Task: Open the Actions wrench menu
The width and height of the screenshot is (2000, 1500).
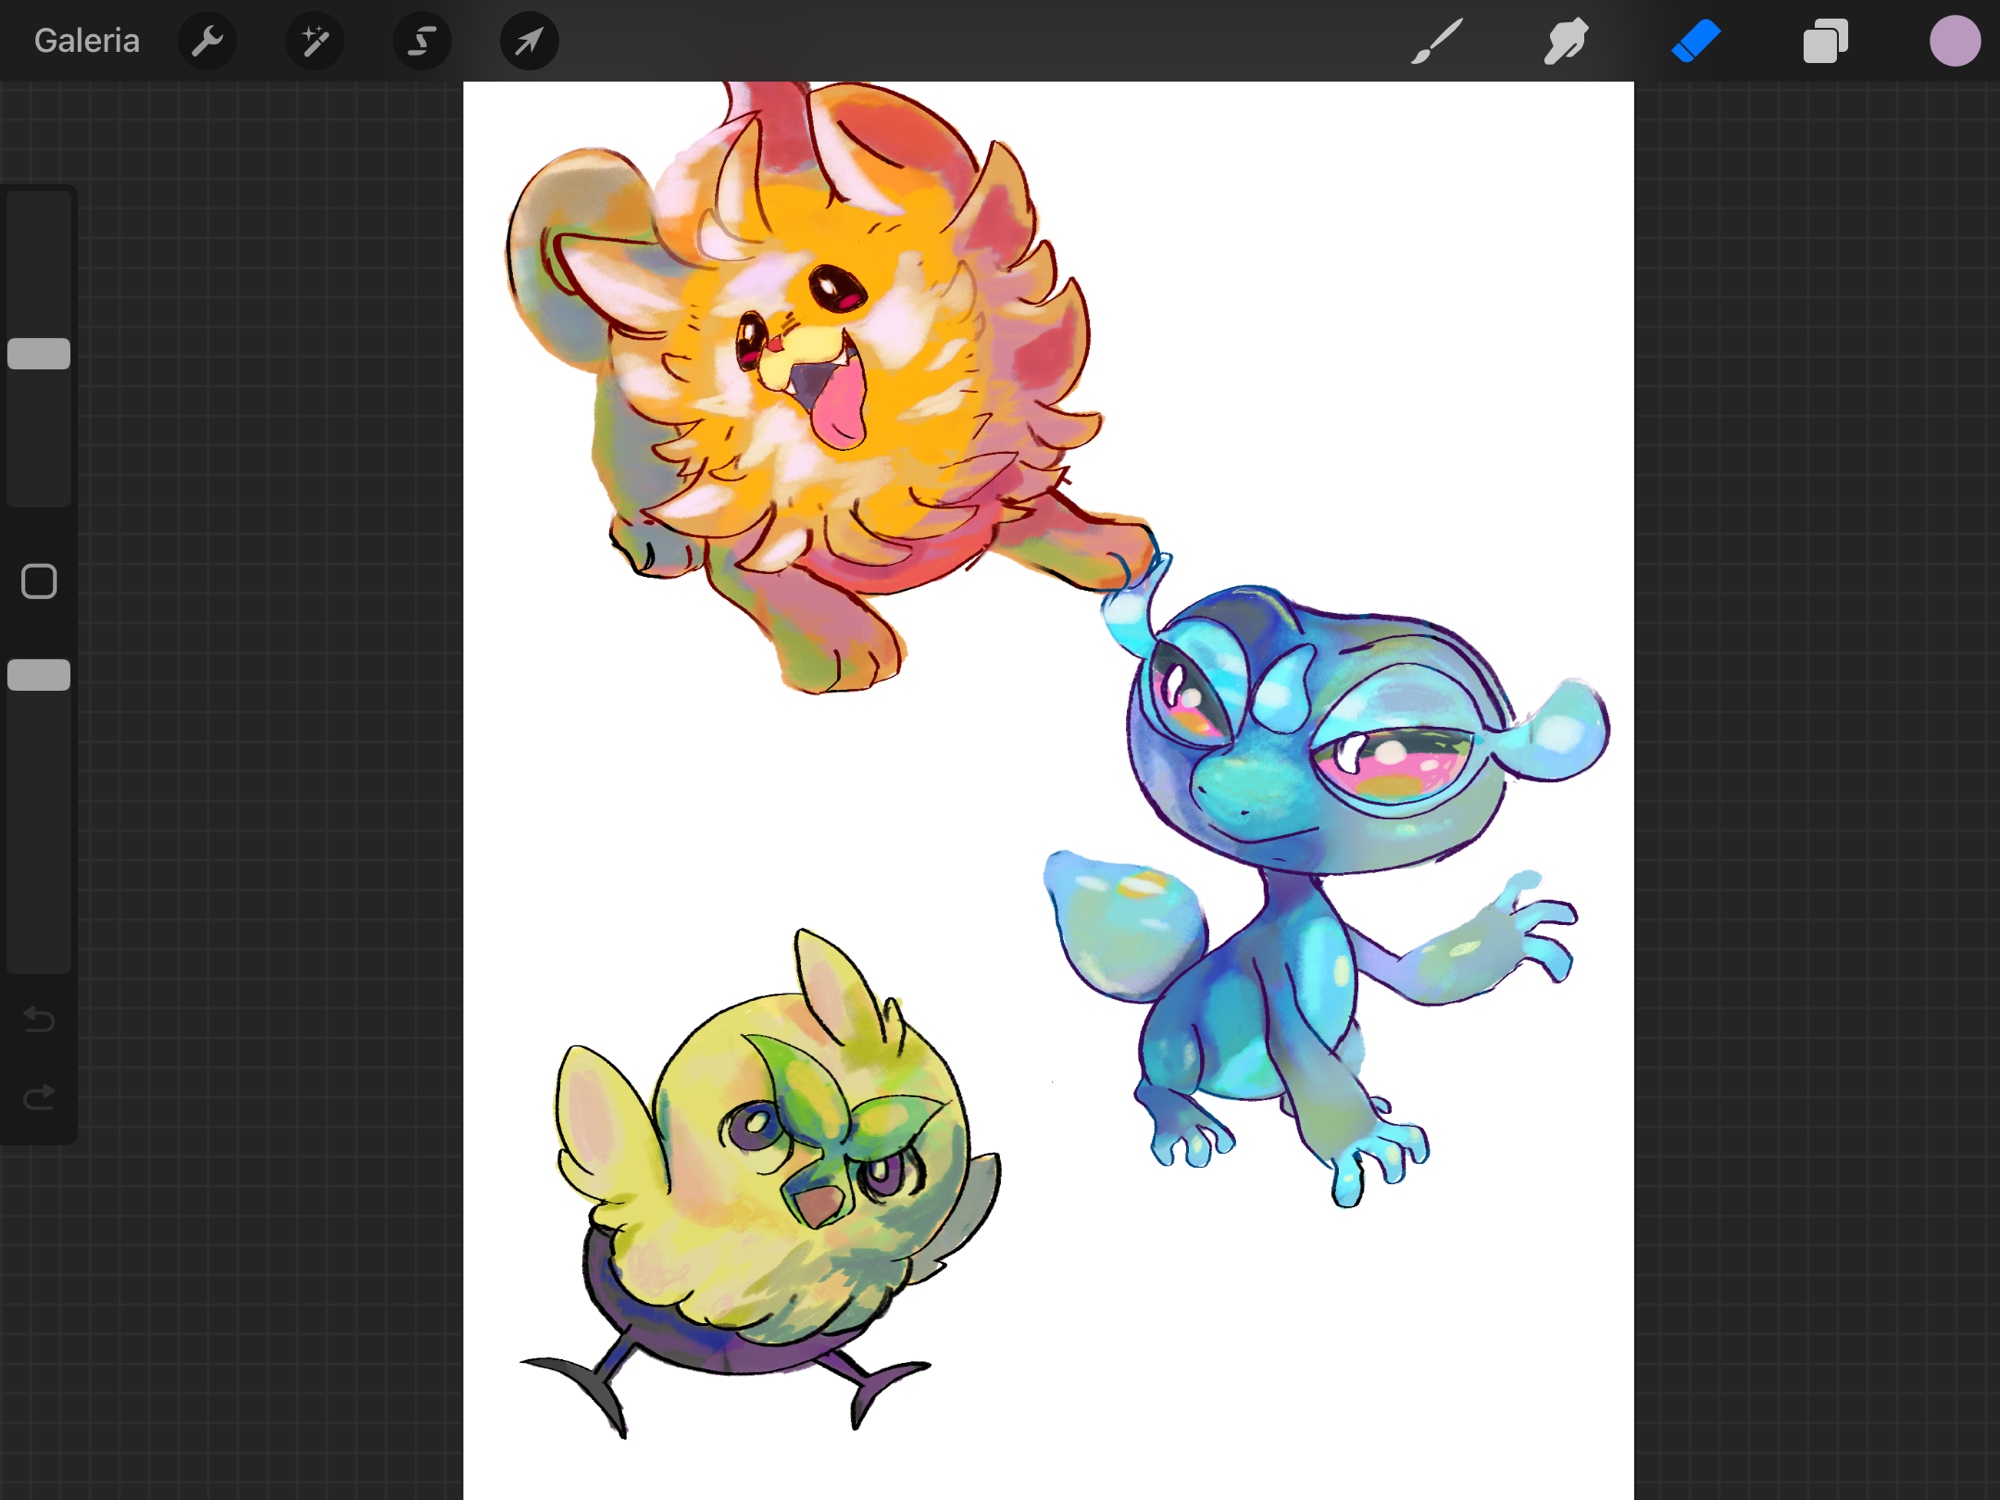Action: [207, 41]
